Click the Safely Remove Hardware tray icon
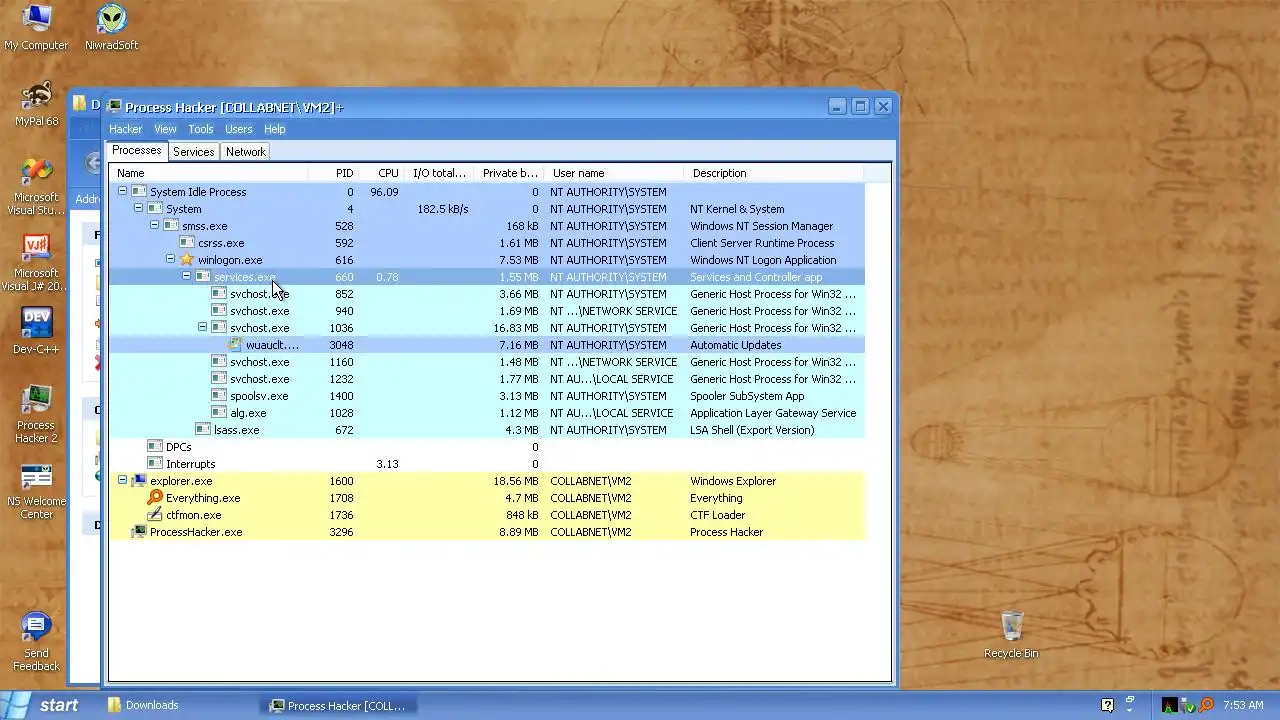The height and width of the screenshot is (720, 1280). point(1188,705)
